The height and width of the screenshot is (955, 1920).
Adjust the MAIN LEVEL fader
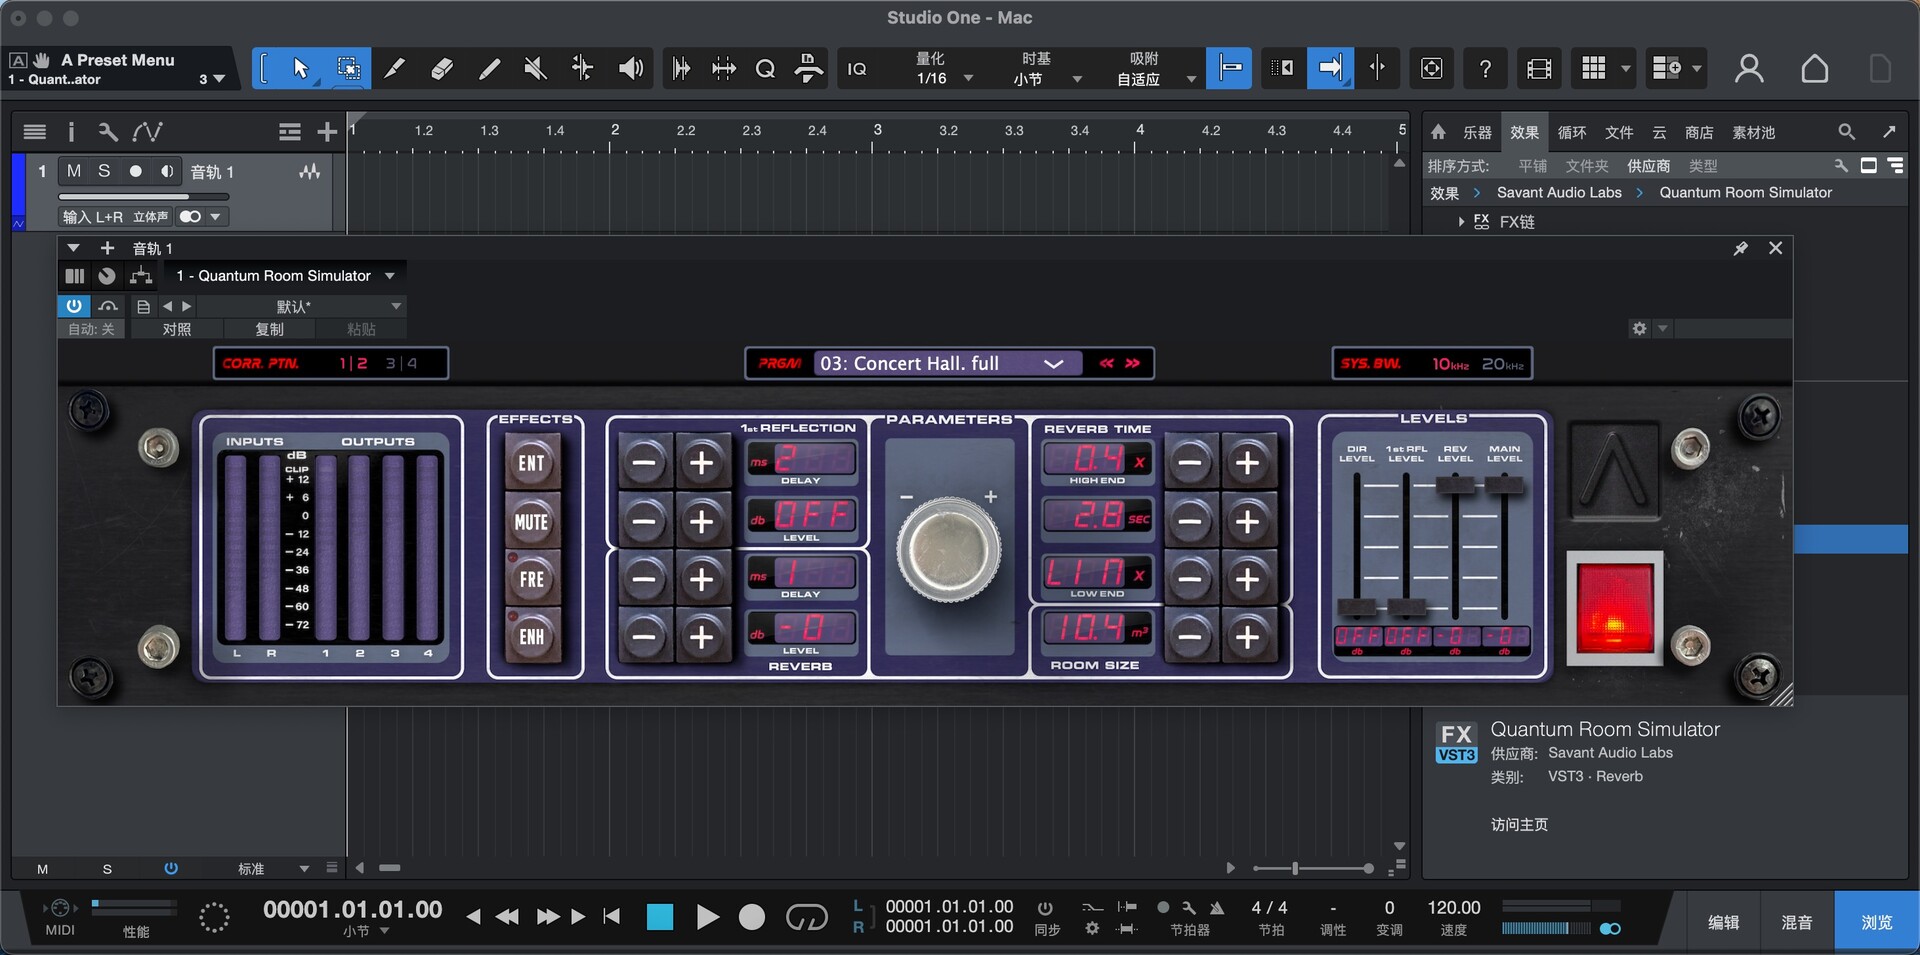pos(1504,486)
